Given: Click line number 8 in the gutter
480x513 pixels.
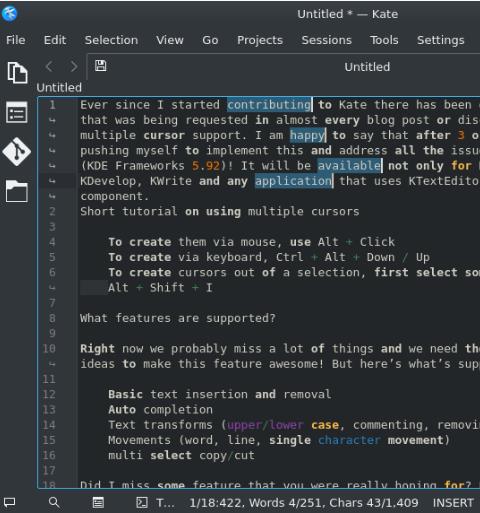Looking at the screenshot, I should pos(52,318).
